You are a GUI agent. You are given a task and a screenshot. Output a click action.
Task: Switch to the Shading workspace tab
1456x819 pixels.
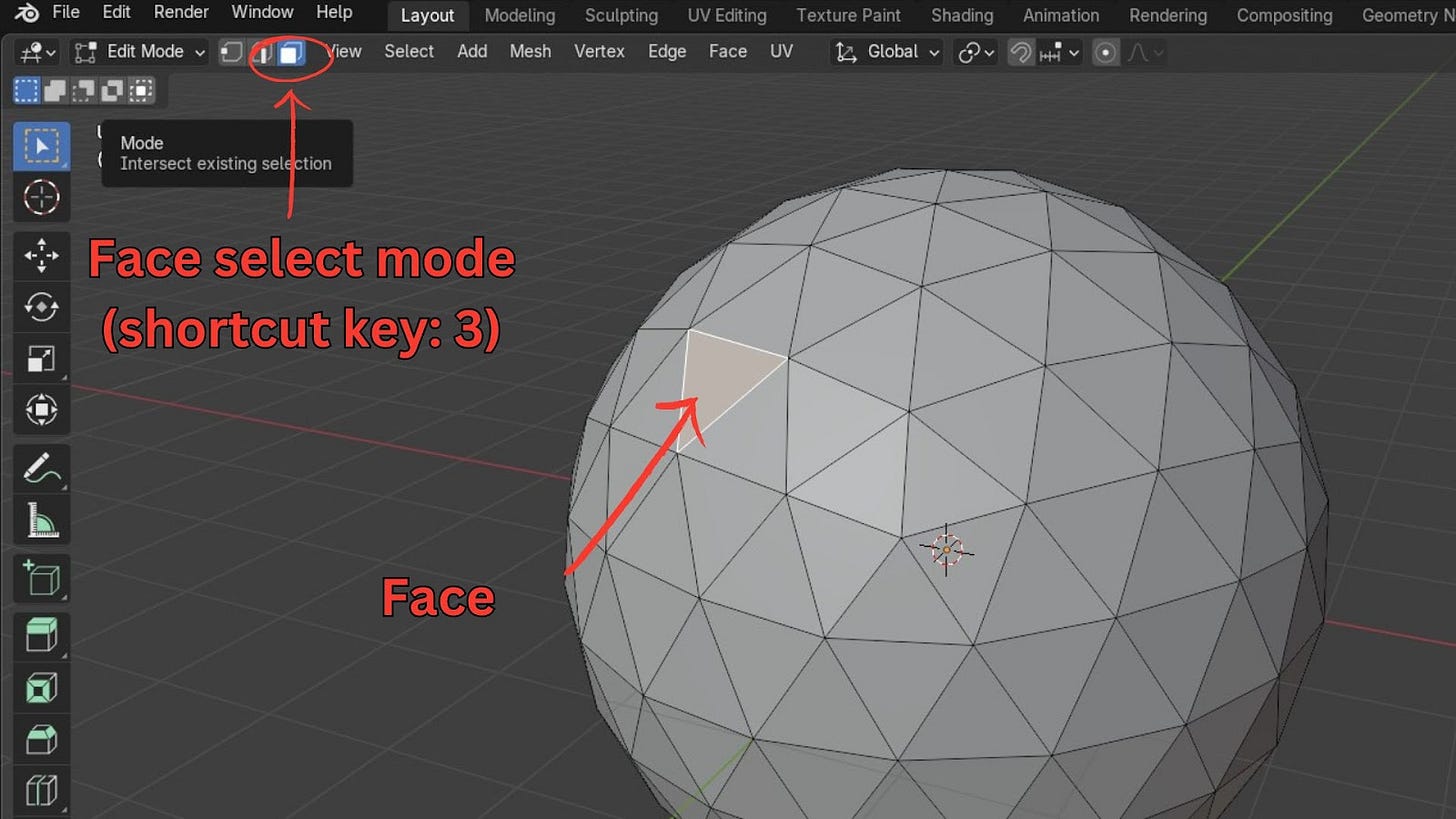pos(962,15)
